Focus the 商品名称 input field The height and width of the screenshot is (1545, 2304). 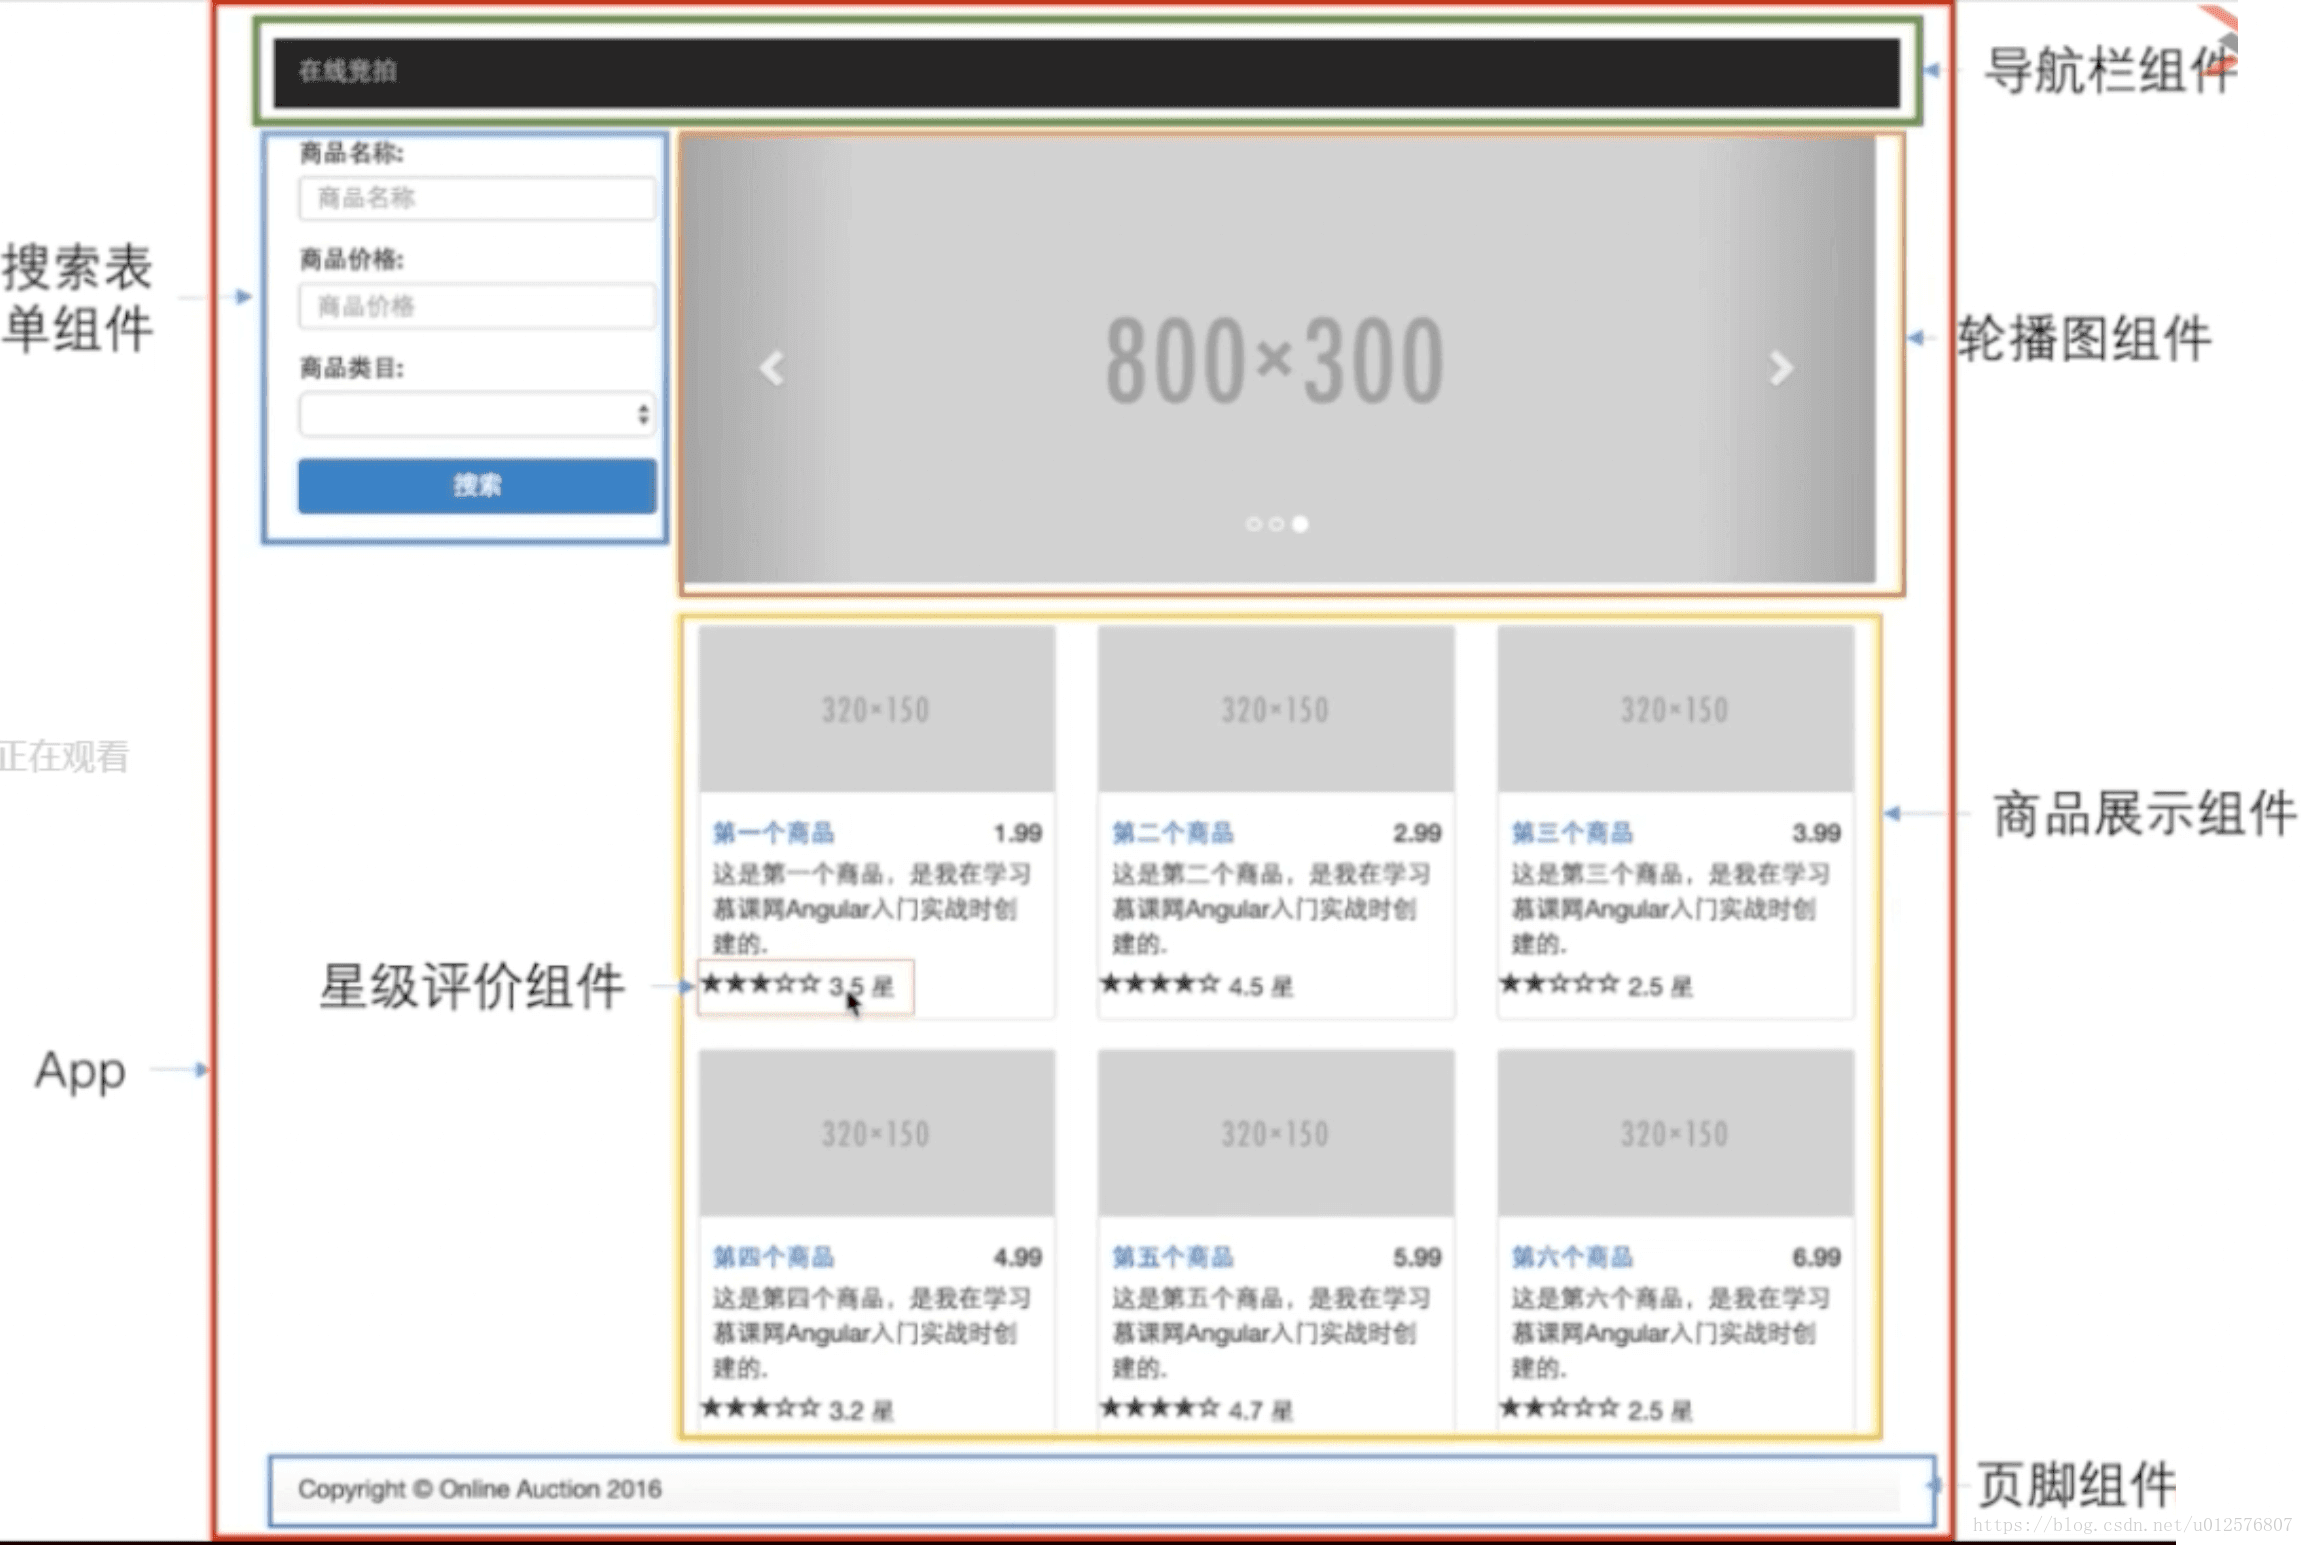click(477, 198)
